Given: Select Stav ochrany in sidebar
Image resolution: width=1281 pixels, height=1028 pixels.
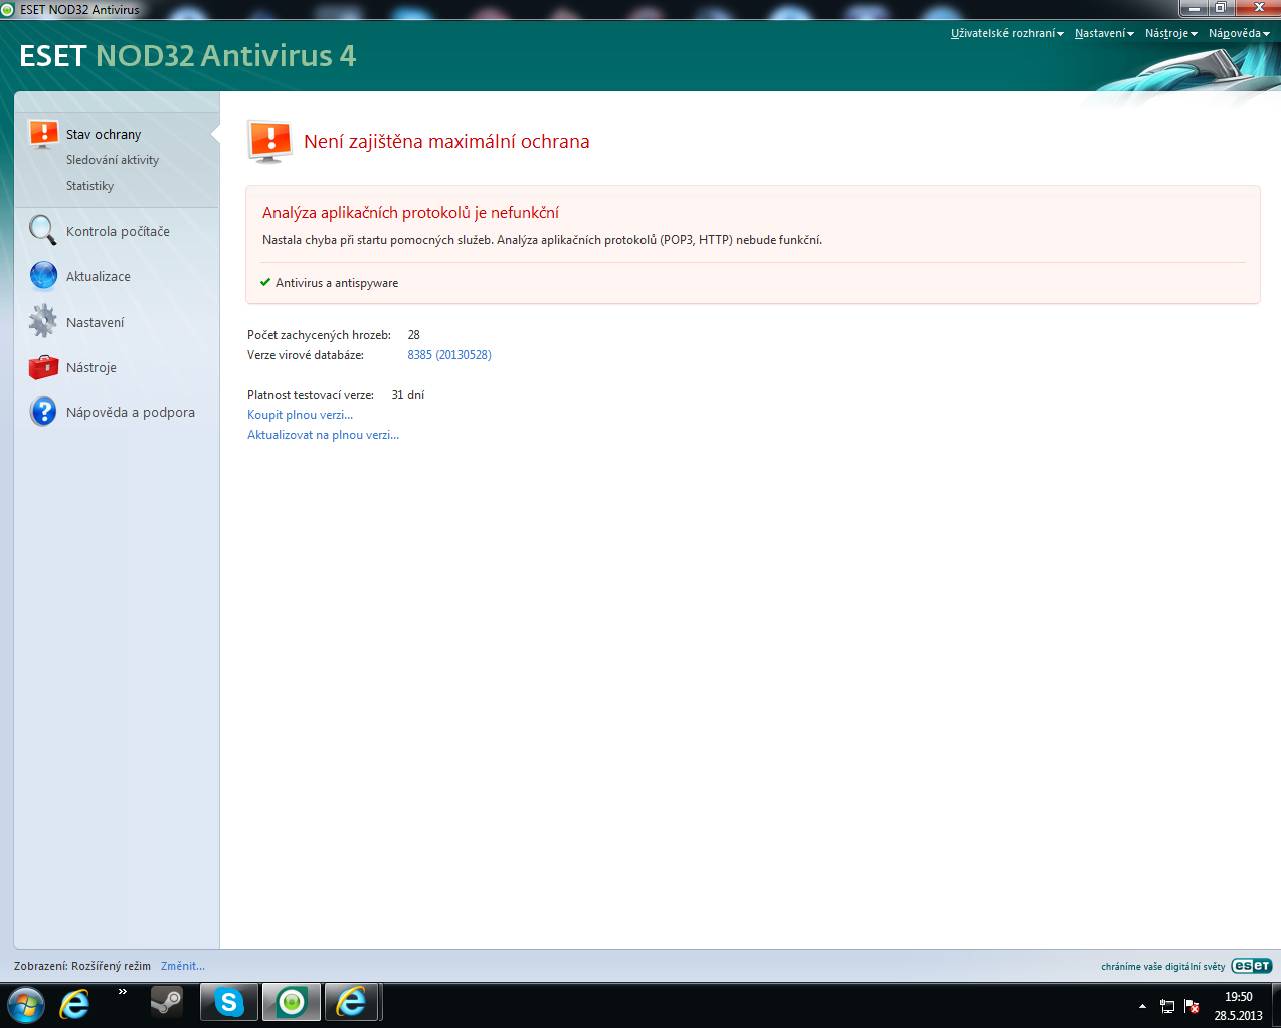Looking at the screenshot, I should [103, 134].
